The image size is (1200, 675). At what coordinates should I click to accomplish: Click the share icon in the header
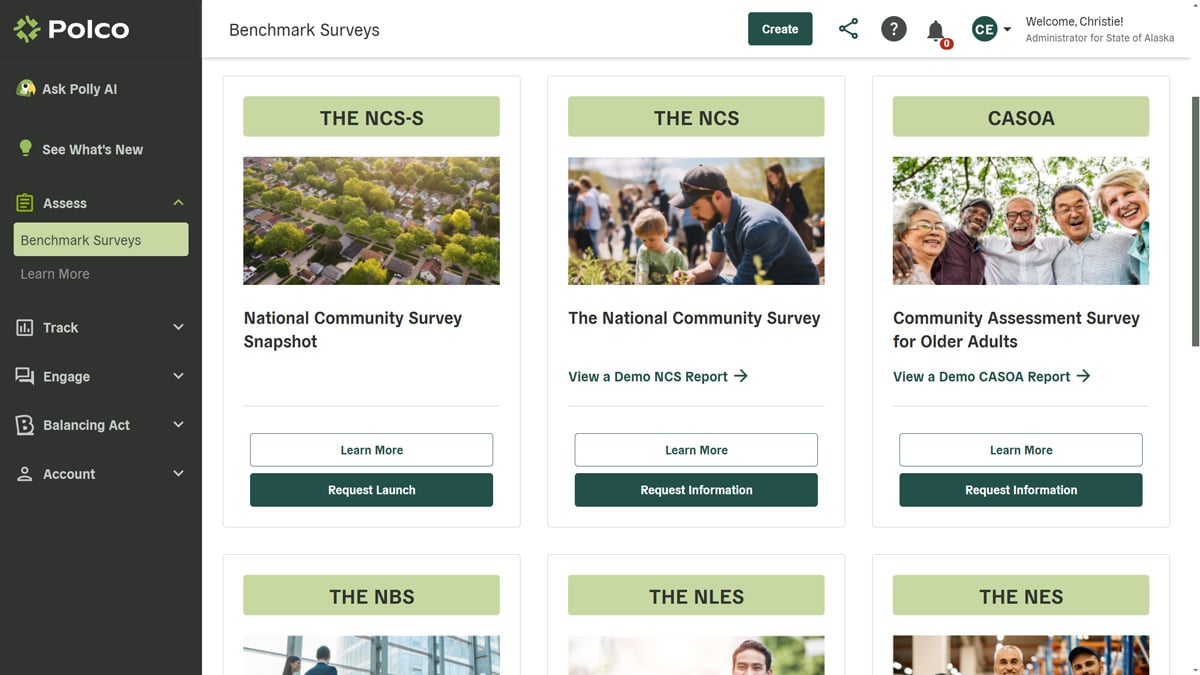pyautogui.click(x=848, y=28)
